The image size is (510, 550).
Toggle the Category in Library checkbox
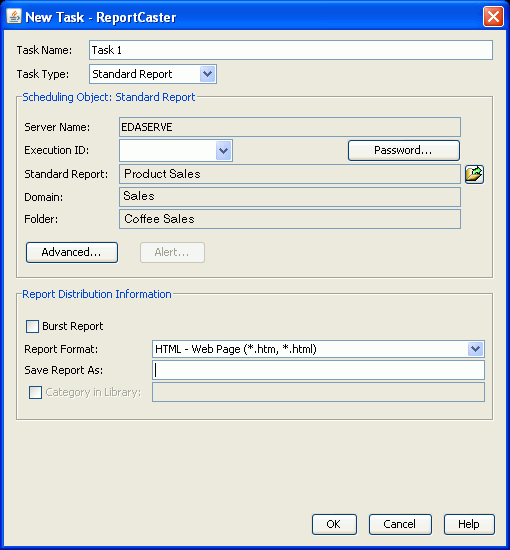point(35,392)
